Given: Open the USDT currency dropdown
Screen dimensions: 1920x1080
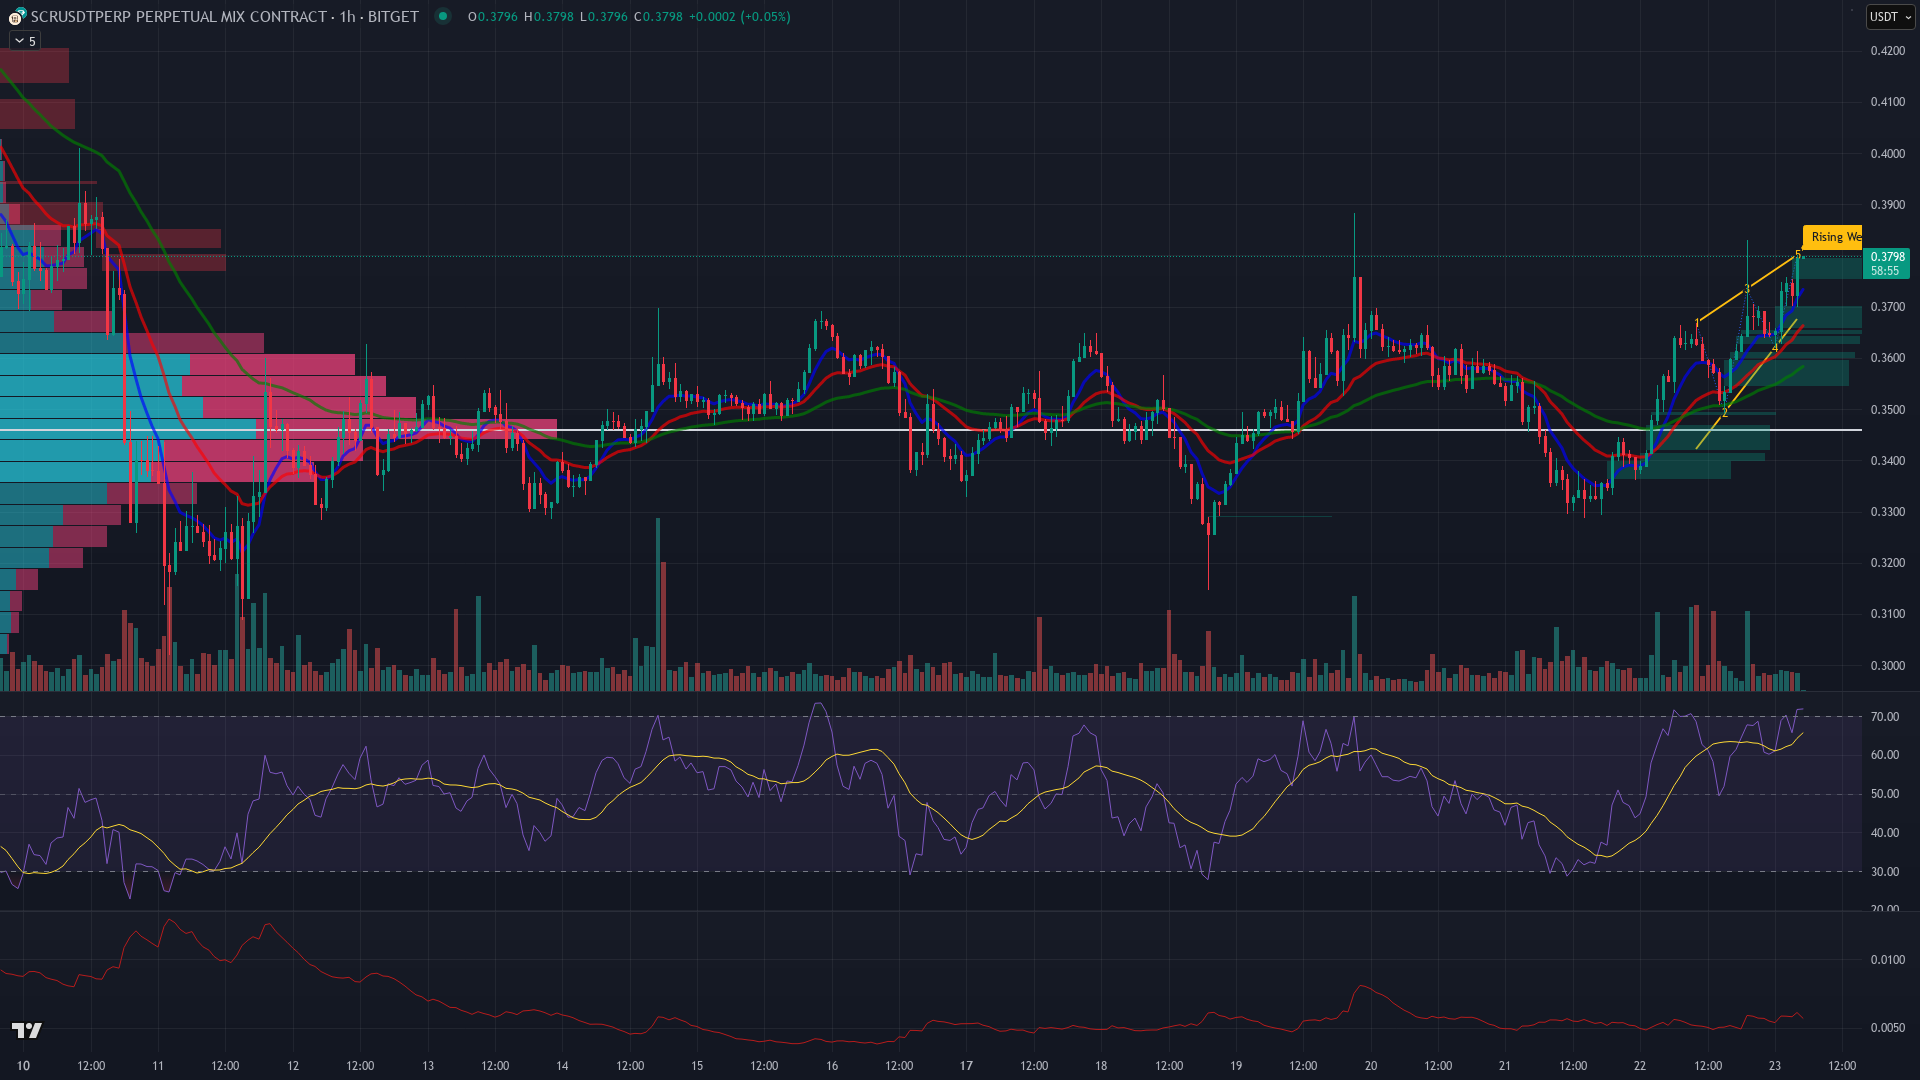Looking at the screenshot, I should (x=1889, y=17).
